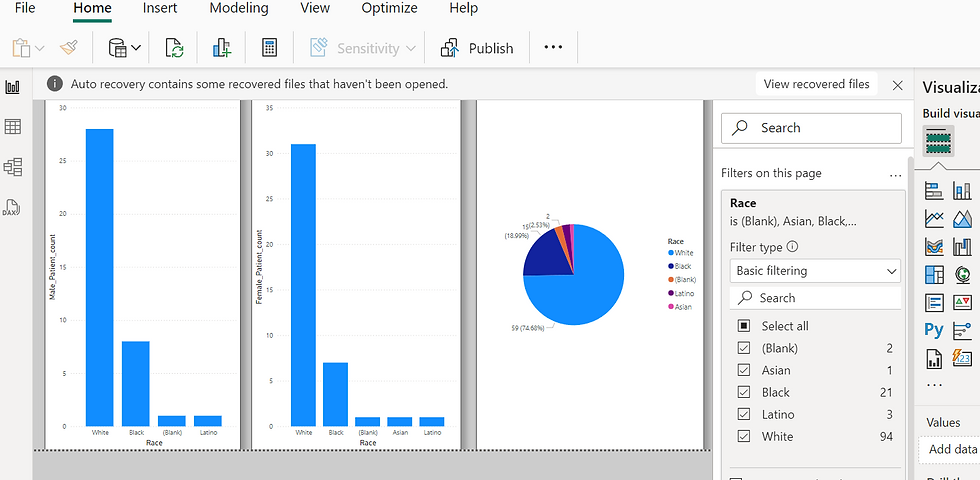This screenshot has height=480, width=980.
Task: Click the Publish button
Action: [477, 48]
